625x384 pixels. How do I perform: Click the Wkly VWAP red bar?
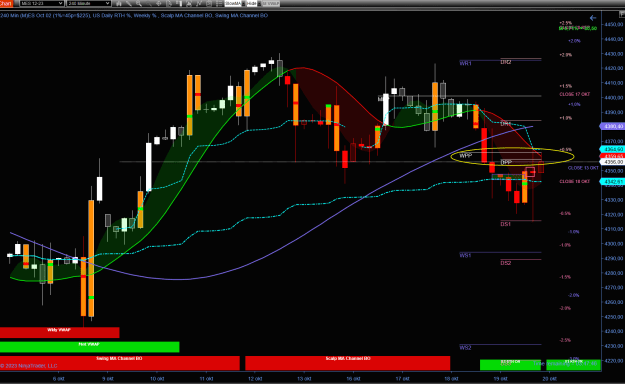(59, 332)
